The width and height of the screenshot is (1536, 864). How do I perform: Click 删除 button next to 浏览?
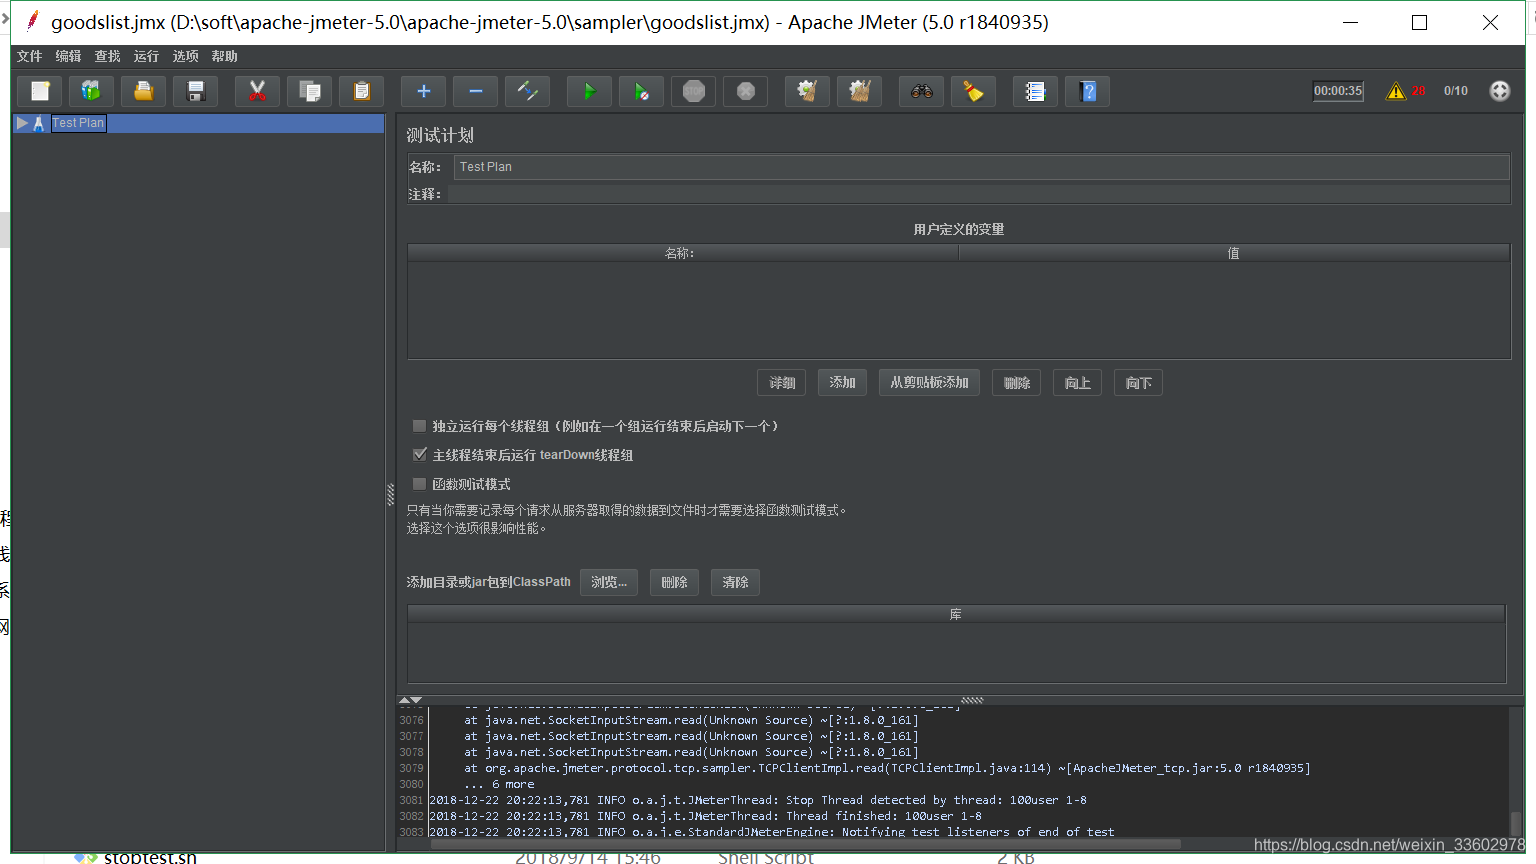tap(674, 582)
